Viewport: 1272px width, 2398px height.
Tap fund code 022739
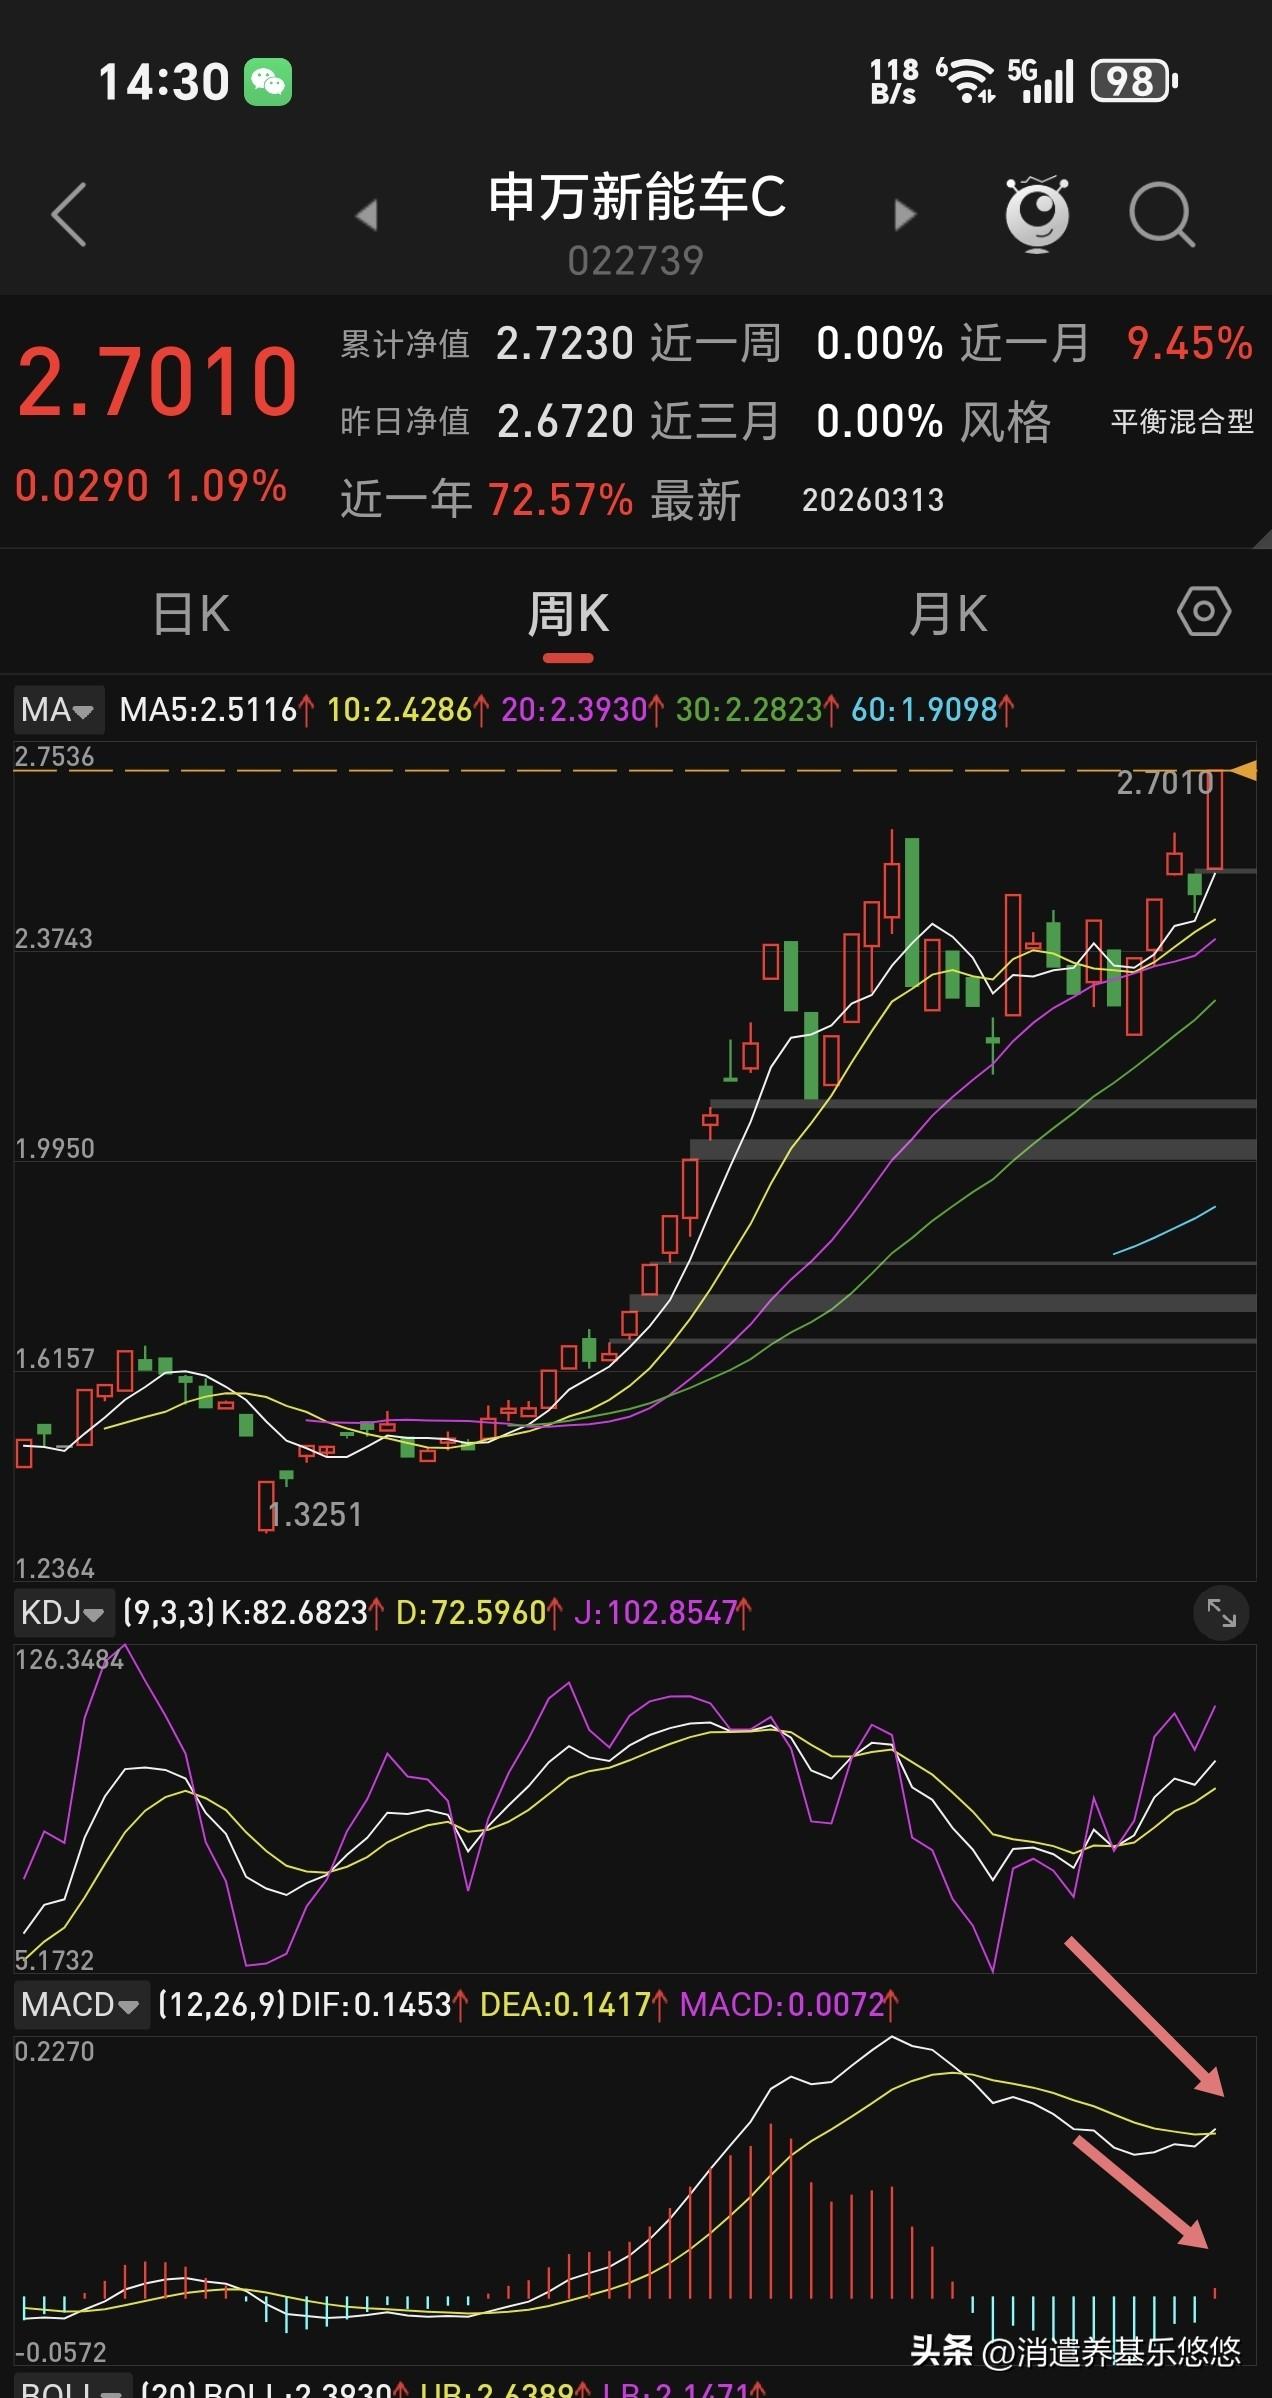636,261
